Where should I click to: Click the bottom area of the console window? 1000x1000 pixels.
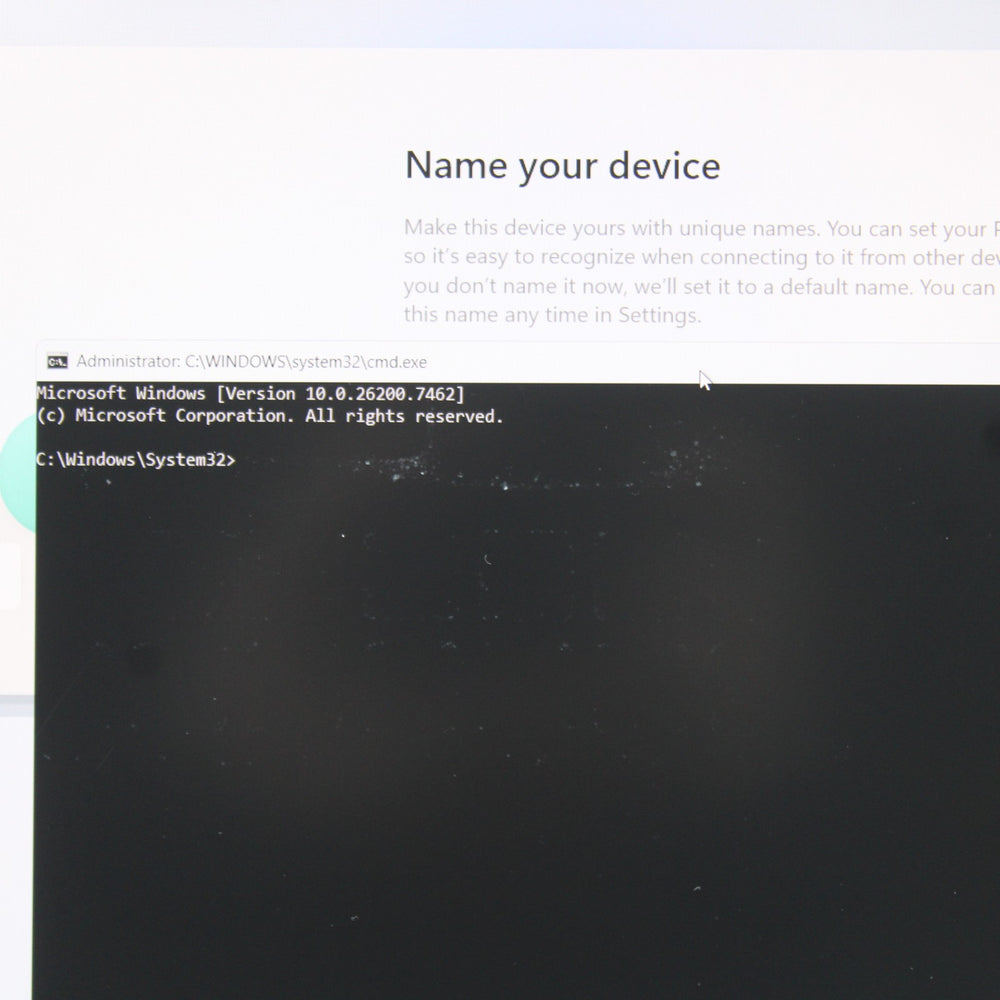[x=500, y=950]
